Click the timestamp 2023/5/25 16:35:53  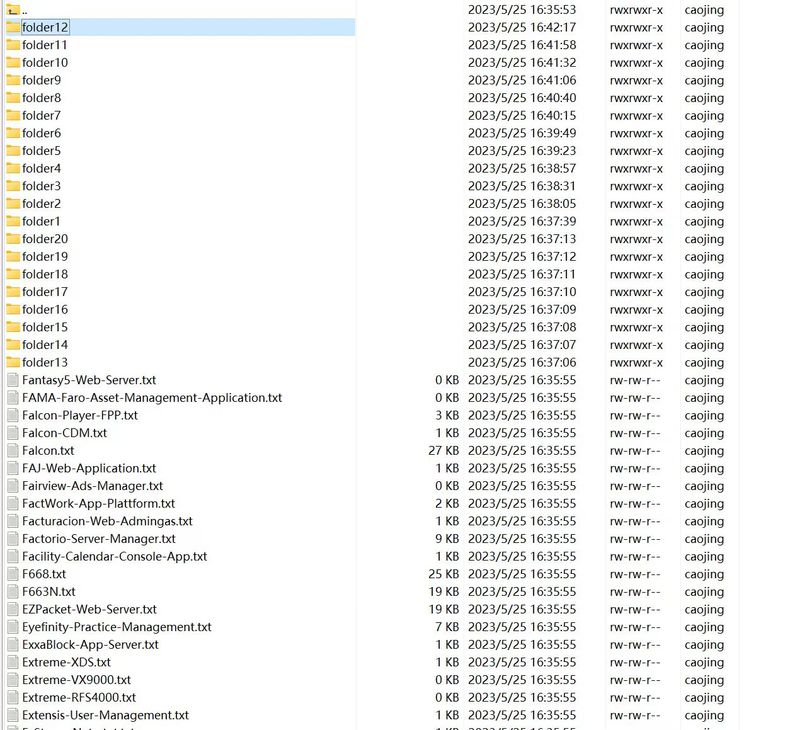click(522, 10)
